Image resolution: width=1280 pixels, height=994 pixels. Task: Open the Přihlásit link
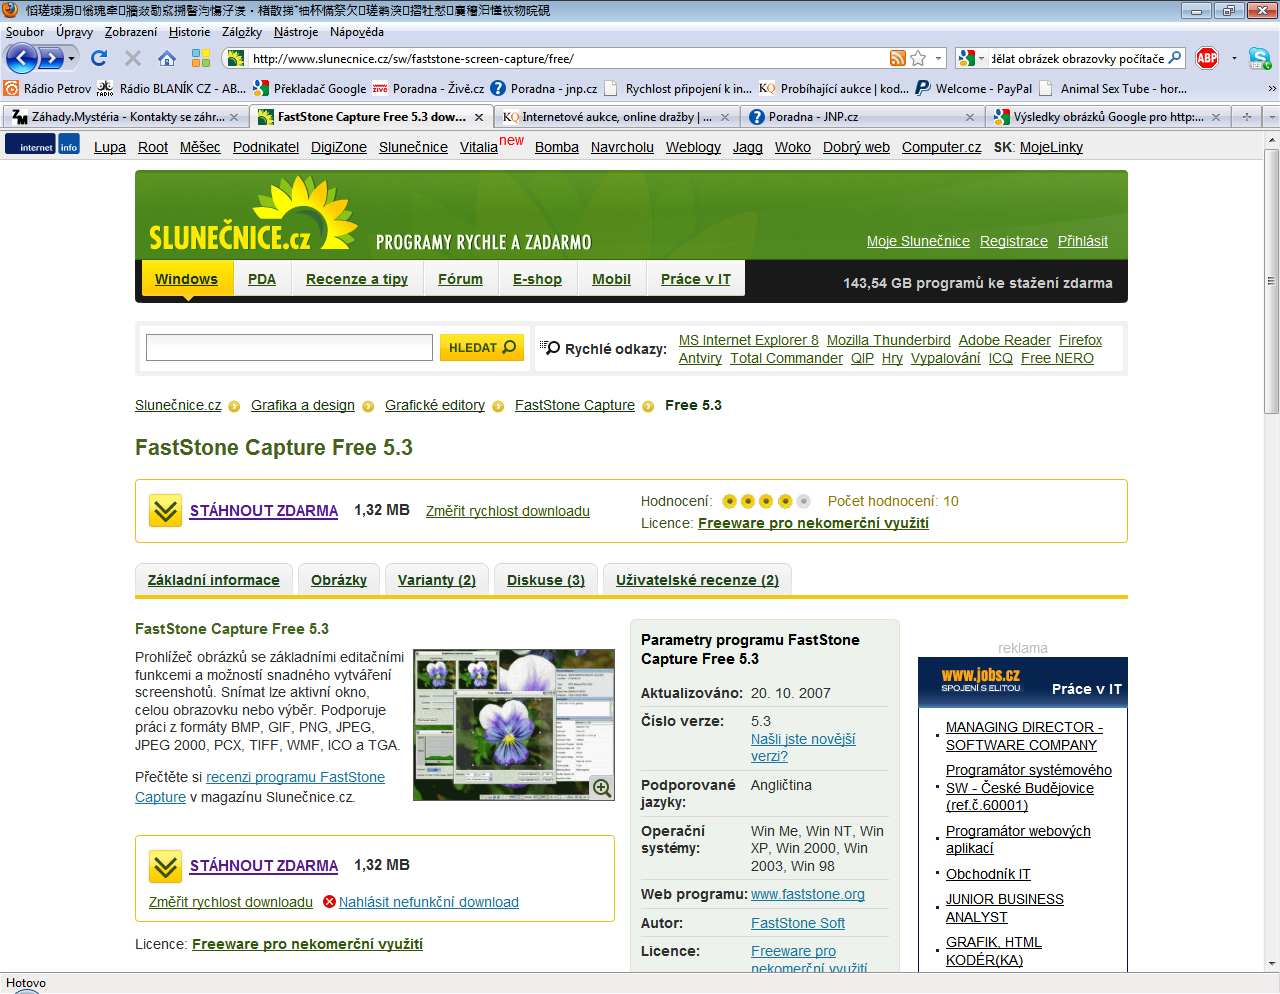pyautogui.click(x=1083, y=241)
